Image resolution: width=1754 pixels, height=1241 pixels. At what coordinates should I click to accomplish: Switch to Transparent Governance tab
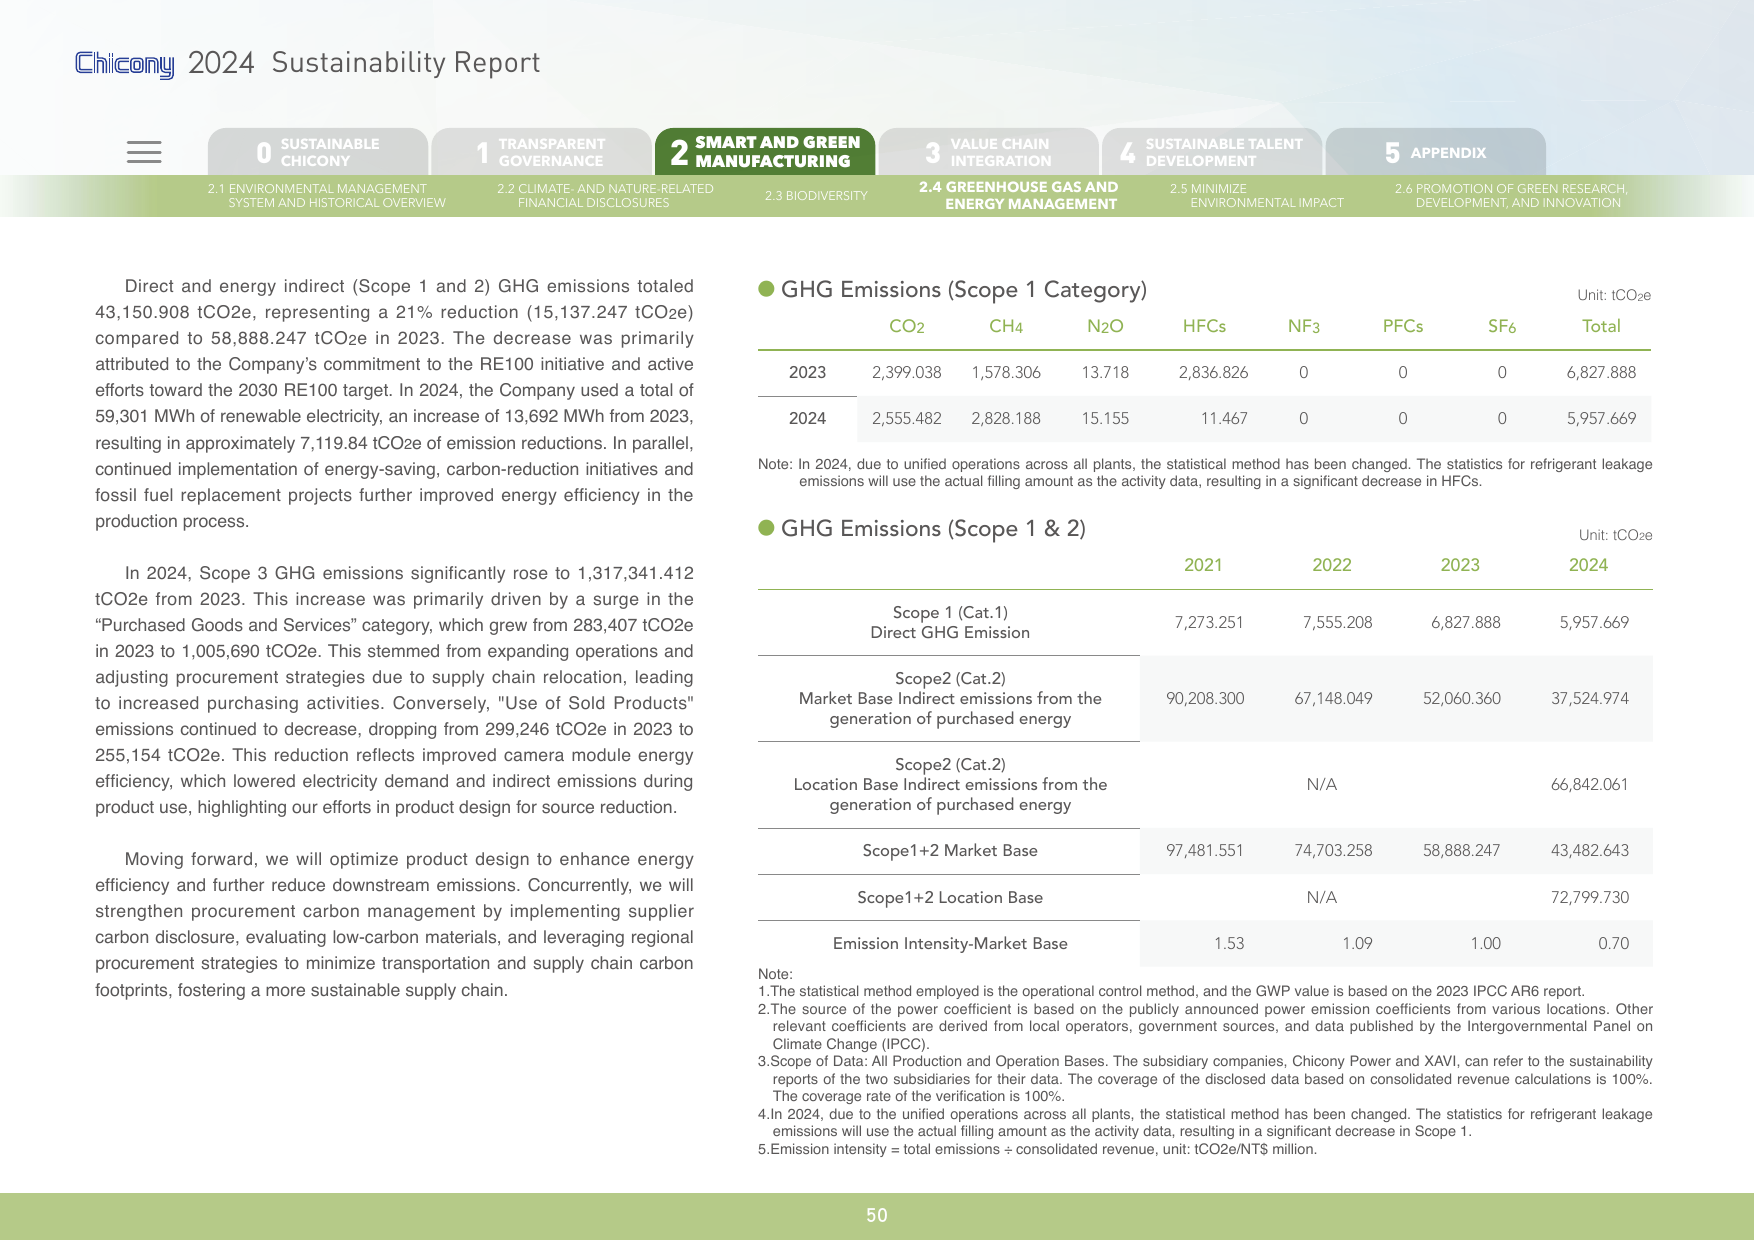point(541,152)
